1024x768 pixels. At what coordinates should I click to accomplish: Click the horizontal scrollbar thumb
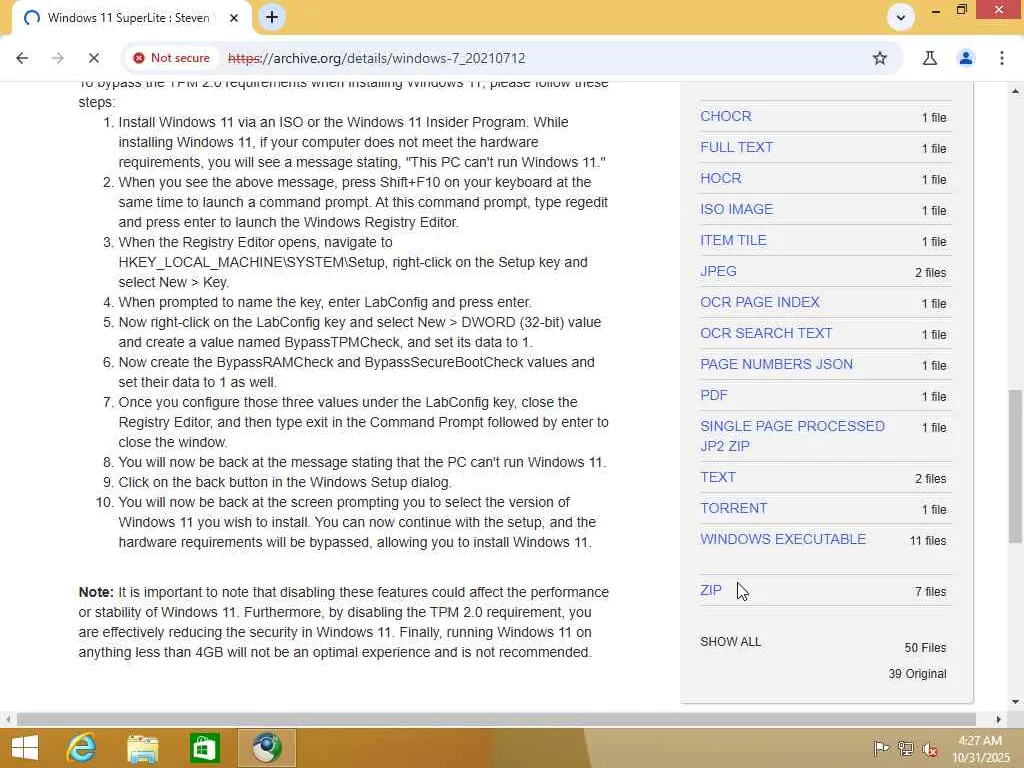pos(496,719)
